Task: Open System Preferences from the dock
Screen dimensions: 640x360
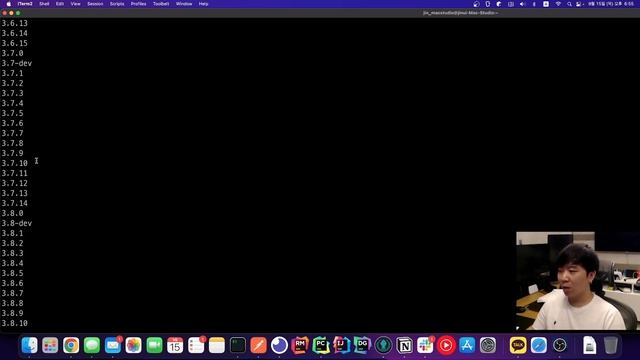Action: pyautogui.click(x=487, y=345)
